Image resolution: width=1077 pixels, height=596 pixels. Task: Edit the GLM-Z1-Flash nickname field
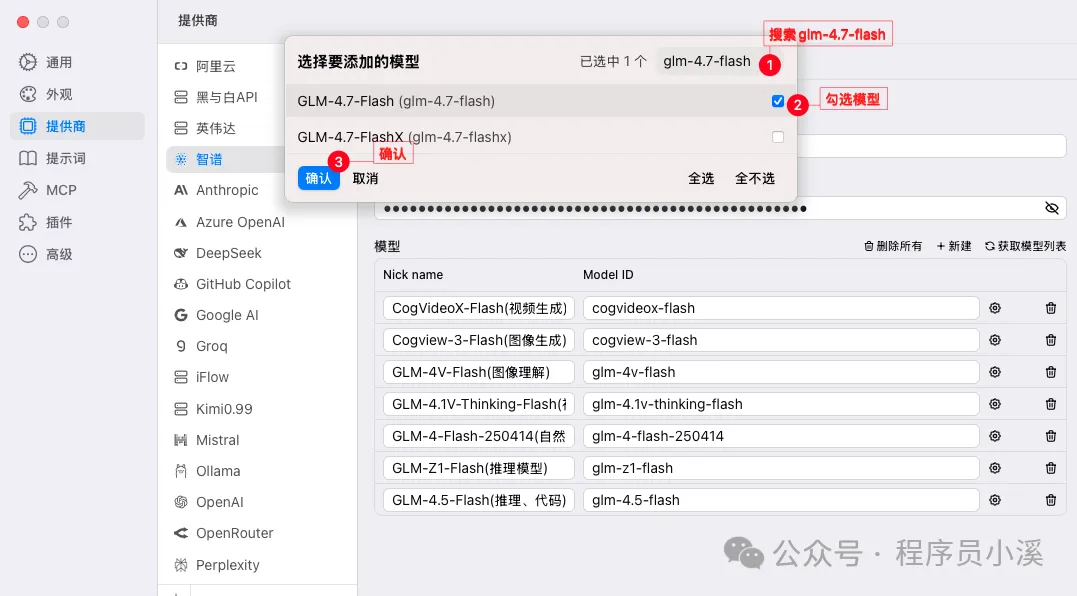tap(479, 468)
